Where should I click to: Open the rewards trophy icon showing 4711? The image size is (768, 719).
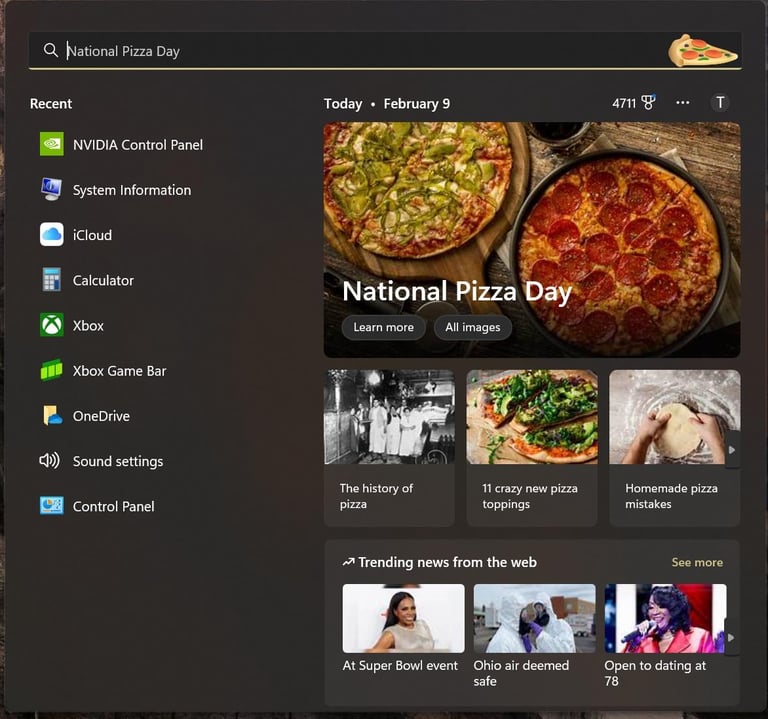(648, 102)
